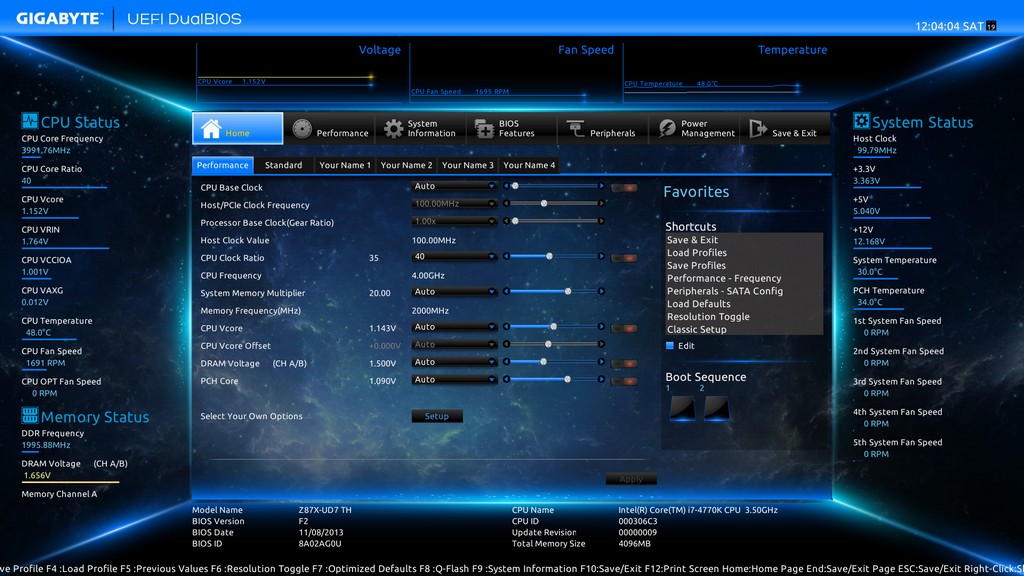Toggle the switch on the CPU Base Clock row

[624, 187]
